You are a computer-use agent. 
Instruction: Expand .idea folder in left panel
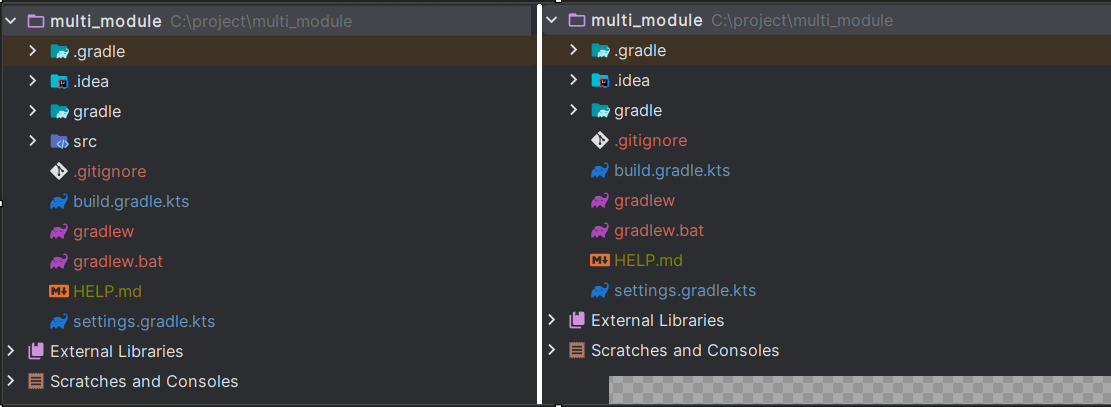click(x=32, y=81)
